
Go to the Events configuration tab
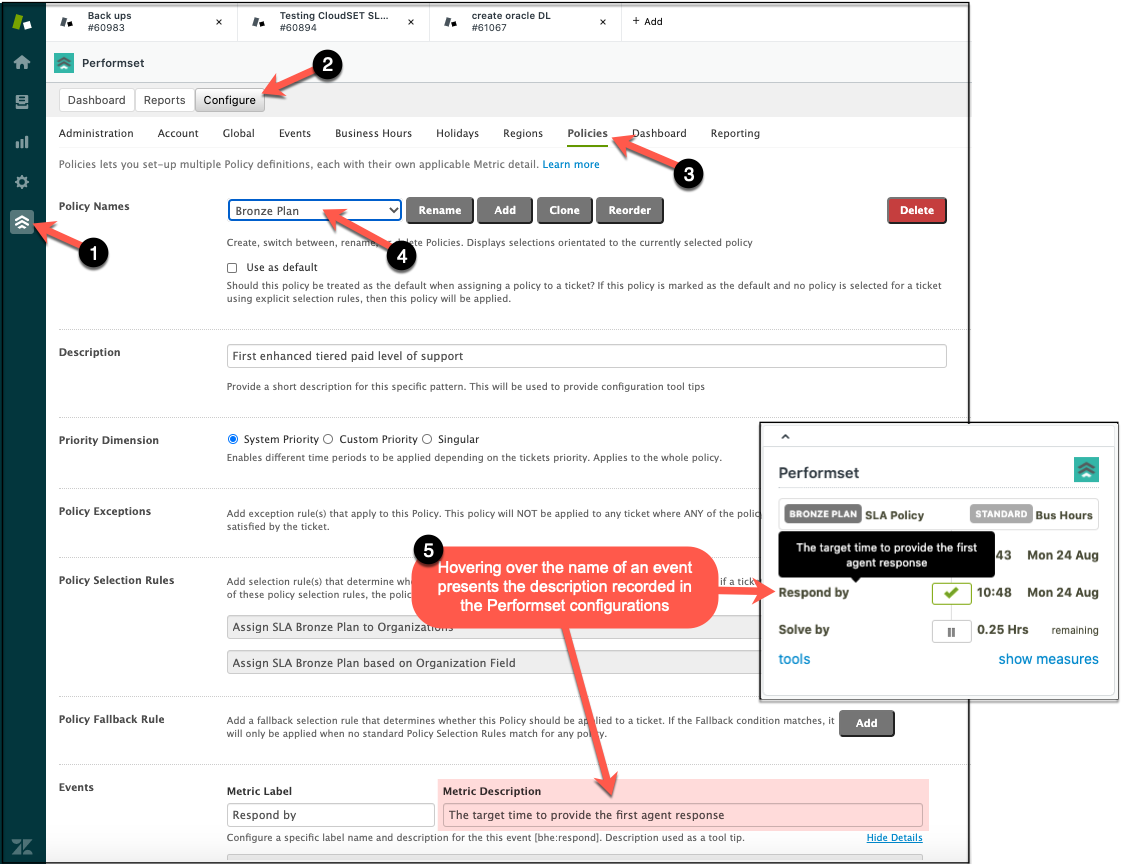pos(295,133)
